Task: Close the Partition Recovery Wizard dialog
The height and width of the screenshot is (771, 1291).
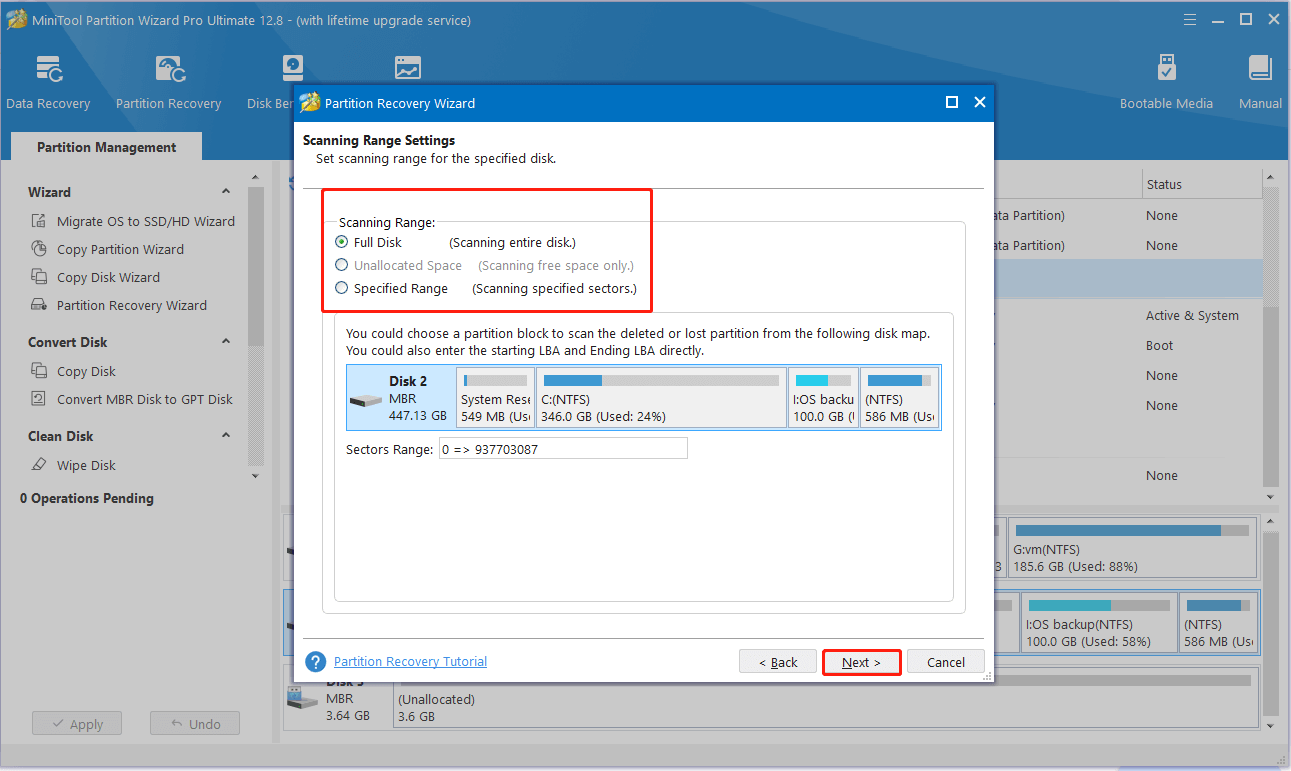Action: [x=980, y=102]
